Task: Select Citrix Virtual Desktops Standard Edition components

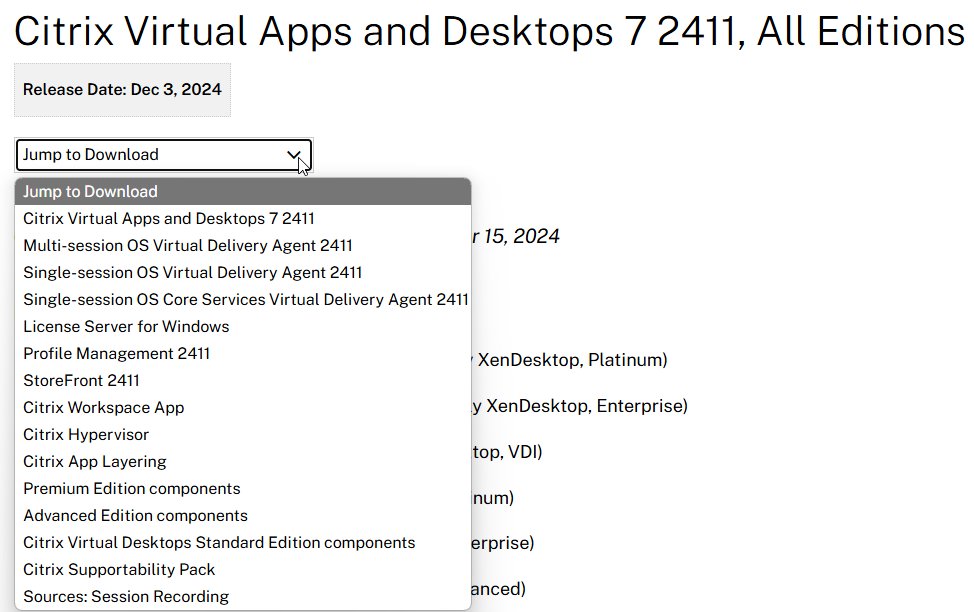Action: point(217,542)
